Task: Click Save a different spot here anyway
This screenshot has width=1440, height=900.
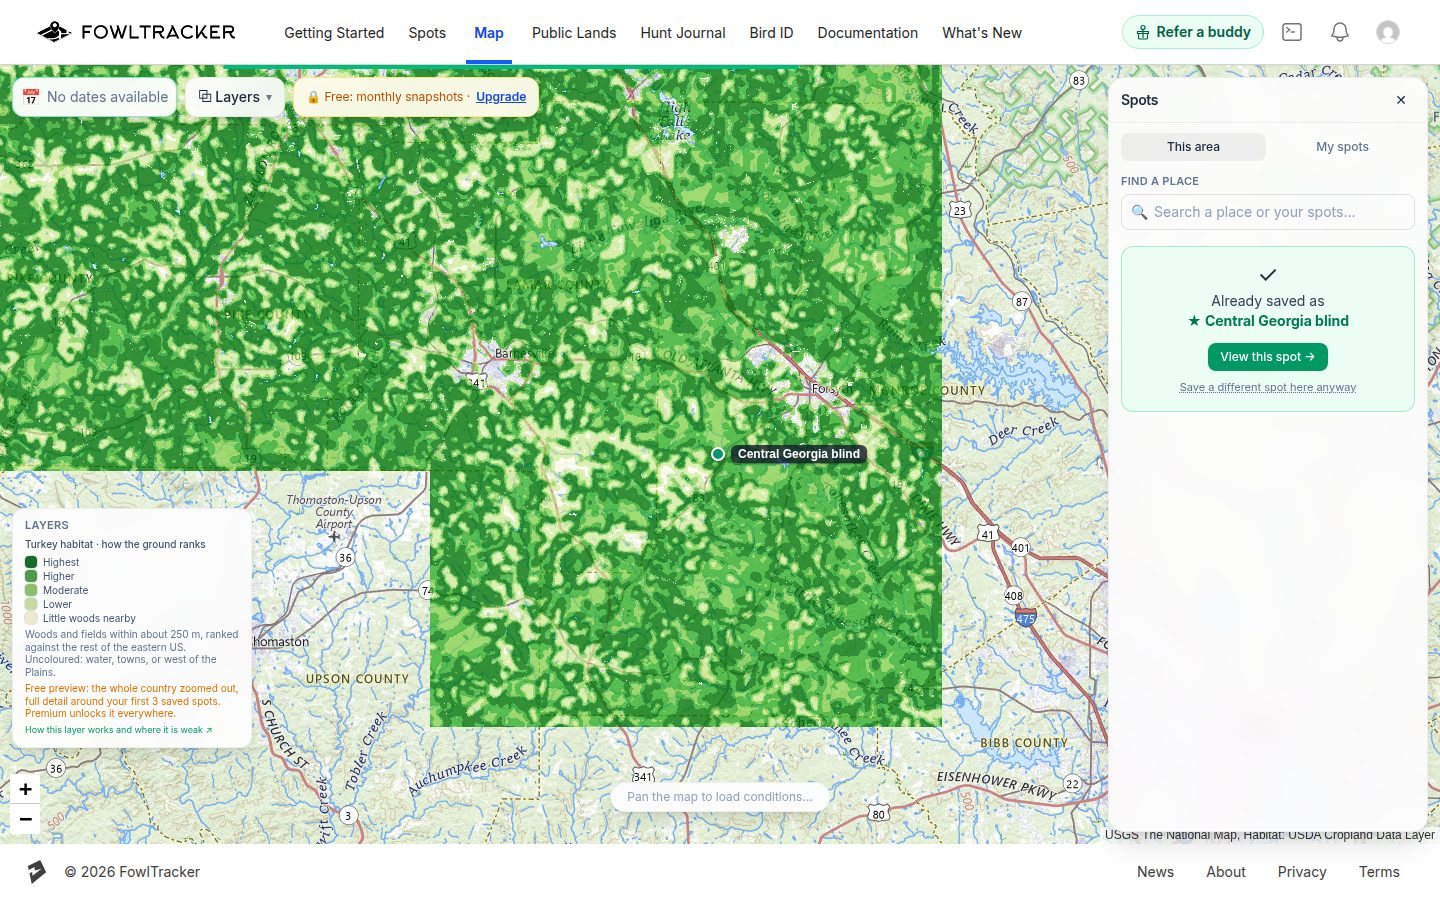Action: pos(1268,387)
